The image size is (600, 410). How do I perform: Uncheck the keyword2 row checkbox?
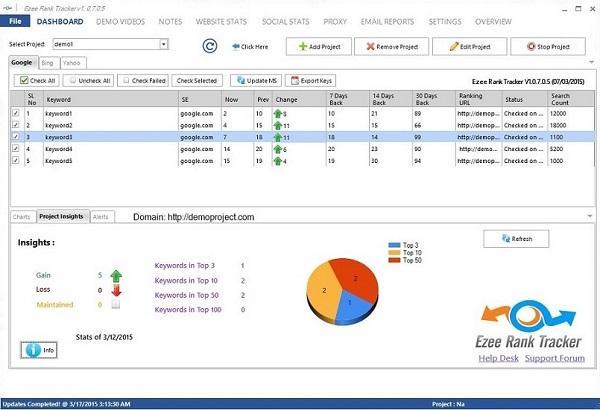[16, 125]
